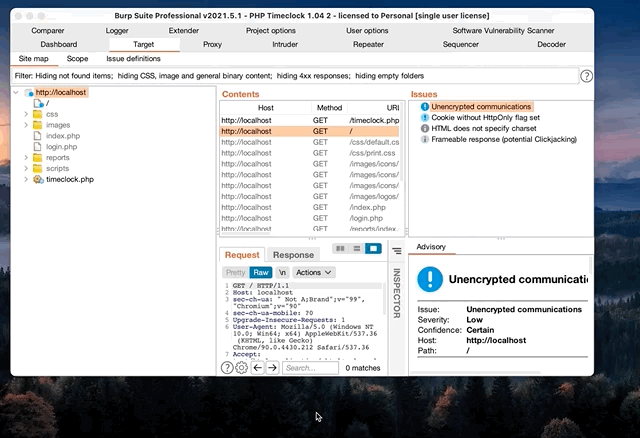Click the search help icon in request panel
Screen dimensions: 640x438
click(227, 368)
